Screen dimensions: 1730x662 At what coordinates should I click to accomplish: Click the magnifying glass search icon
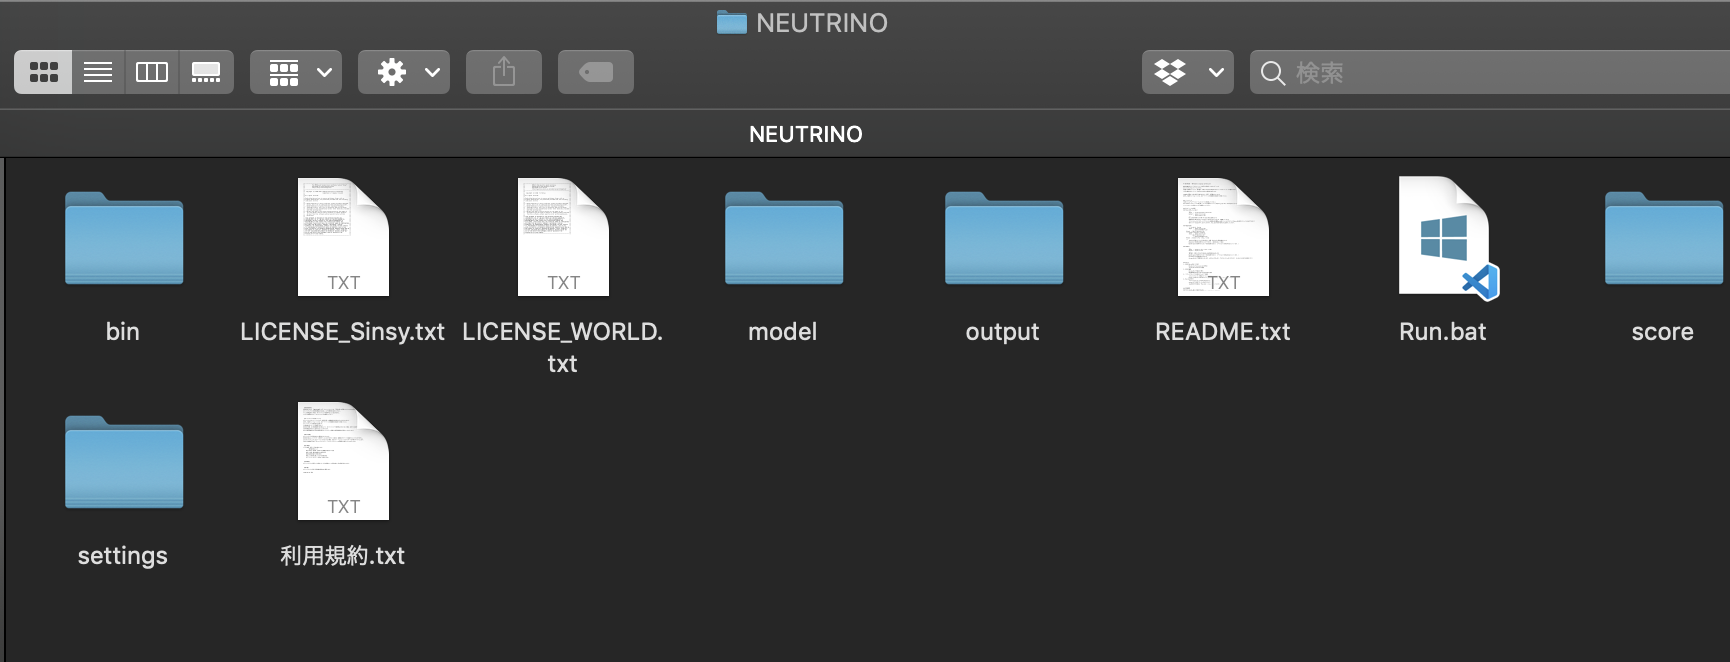1272,73
